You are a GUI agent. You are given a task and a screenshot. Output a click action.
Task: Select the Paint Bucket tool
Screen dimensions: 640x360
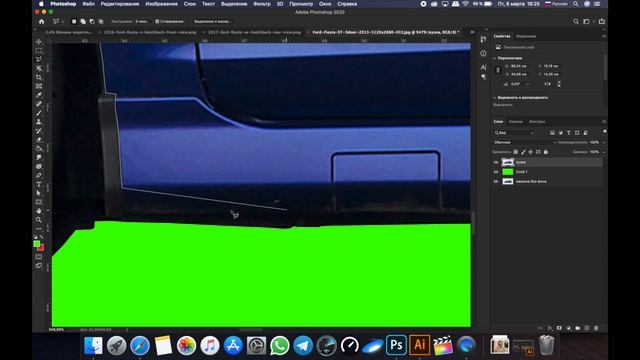coord(39,149)
